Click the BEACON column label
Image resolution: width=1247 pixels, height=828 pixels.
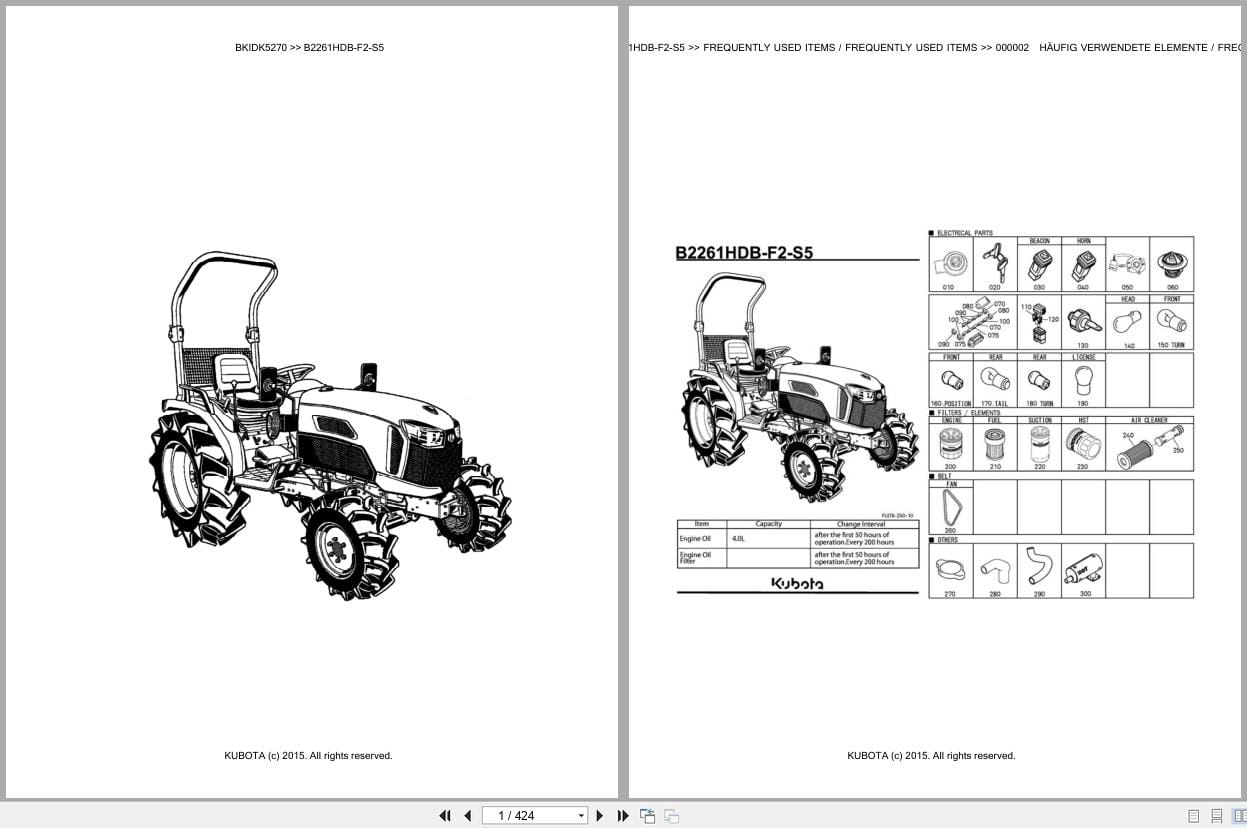pyautogui.click(x=1039, y=241)
